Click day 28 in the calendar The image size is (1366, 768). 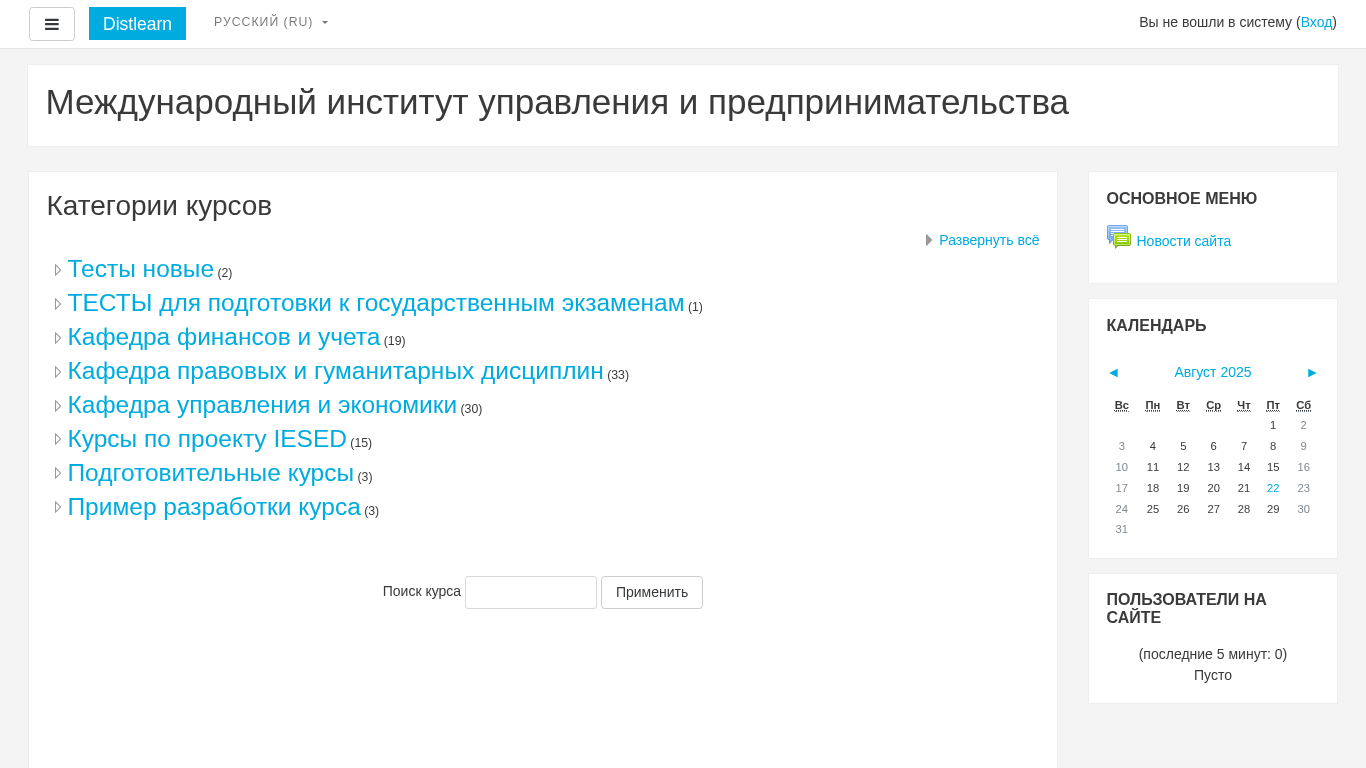[x=1244, y=509]
